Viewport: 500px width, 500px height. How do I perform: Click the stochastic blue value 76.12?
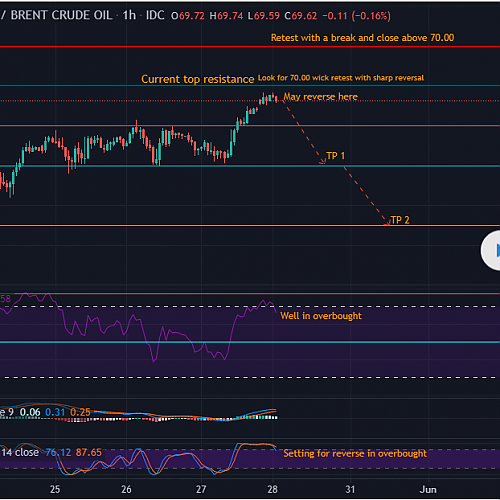[58, 452]
